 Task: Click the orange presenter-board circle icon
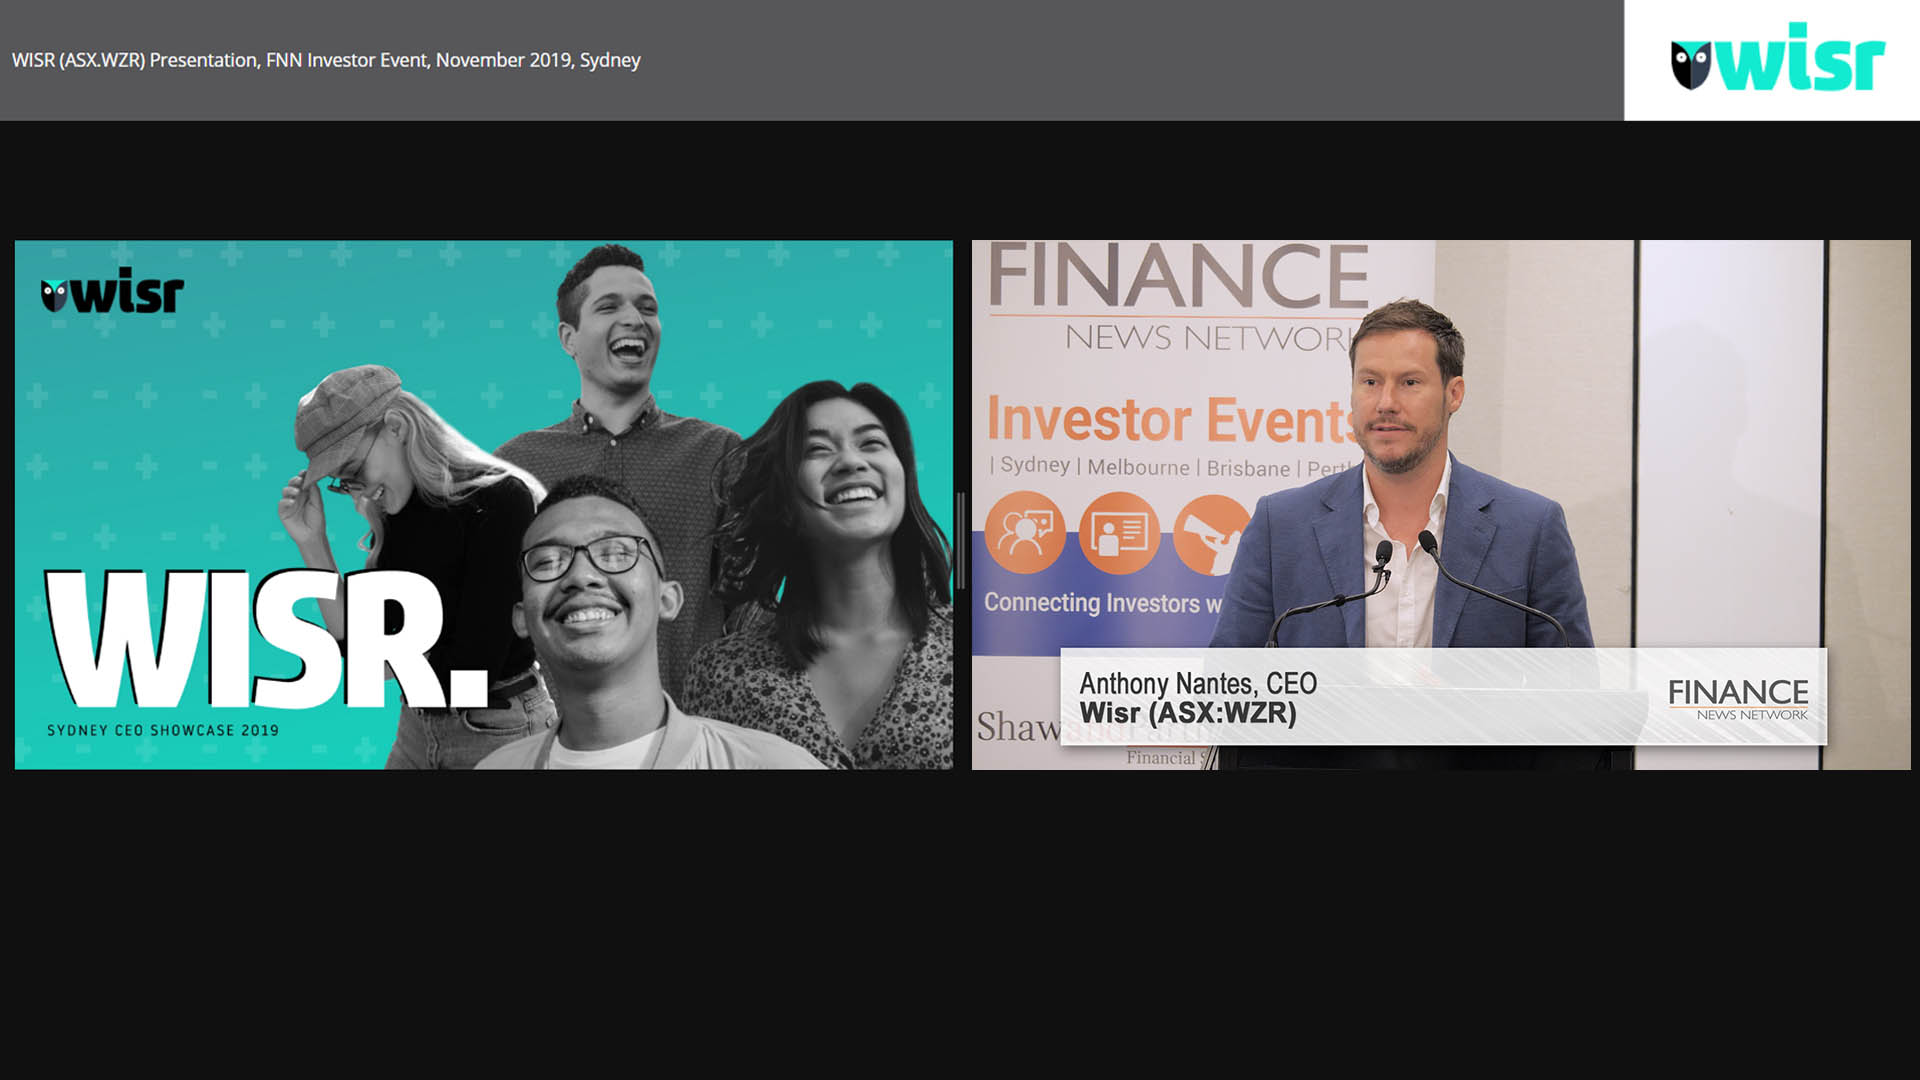[1119, 533]
